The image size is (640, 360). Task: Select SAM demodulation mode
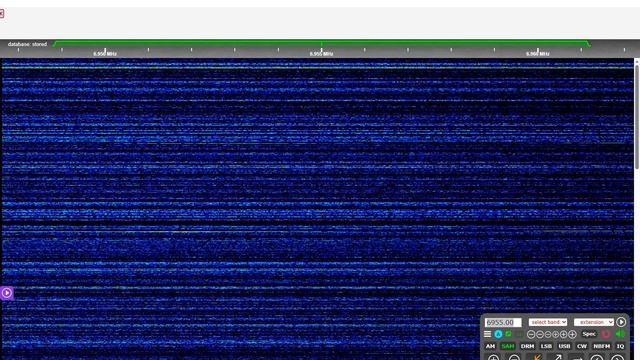[x=508, y=346]
